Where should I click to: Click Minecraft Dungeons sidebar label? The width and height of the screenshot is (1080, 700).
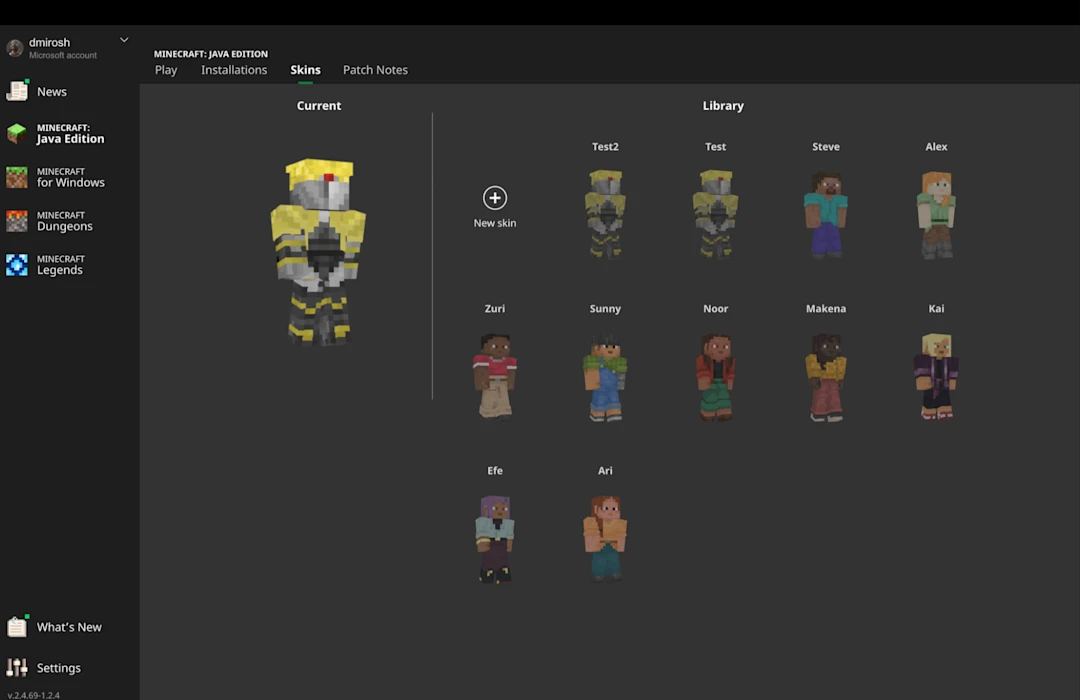click(x=65, y=221)
